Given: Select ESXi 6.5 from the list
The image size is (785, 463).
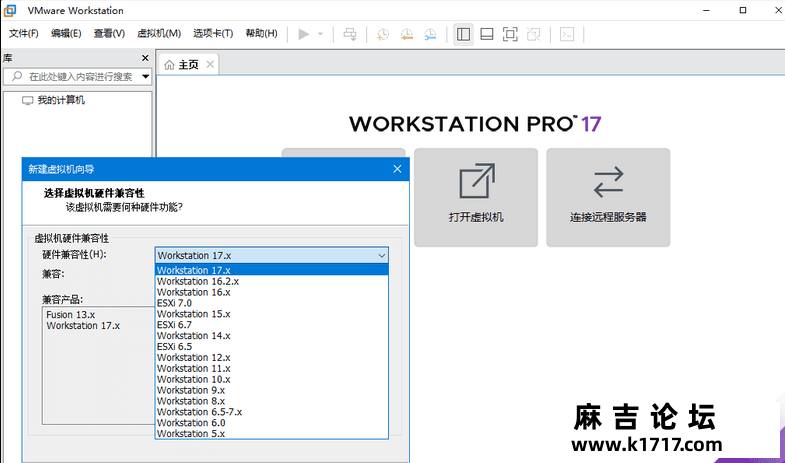Looking at the screenshot, I should (x=272, y=347).
